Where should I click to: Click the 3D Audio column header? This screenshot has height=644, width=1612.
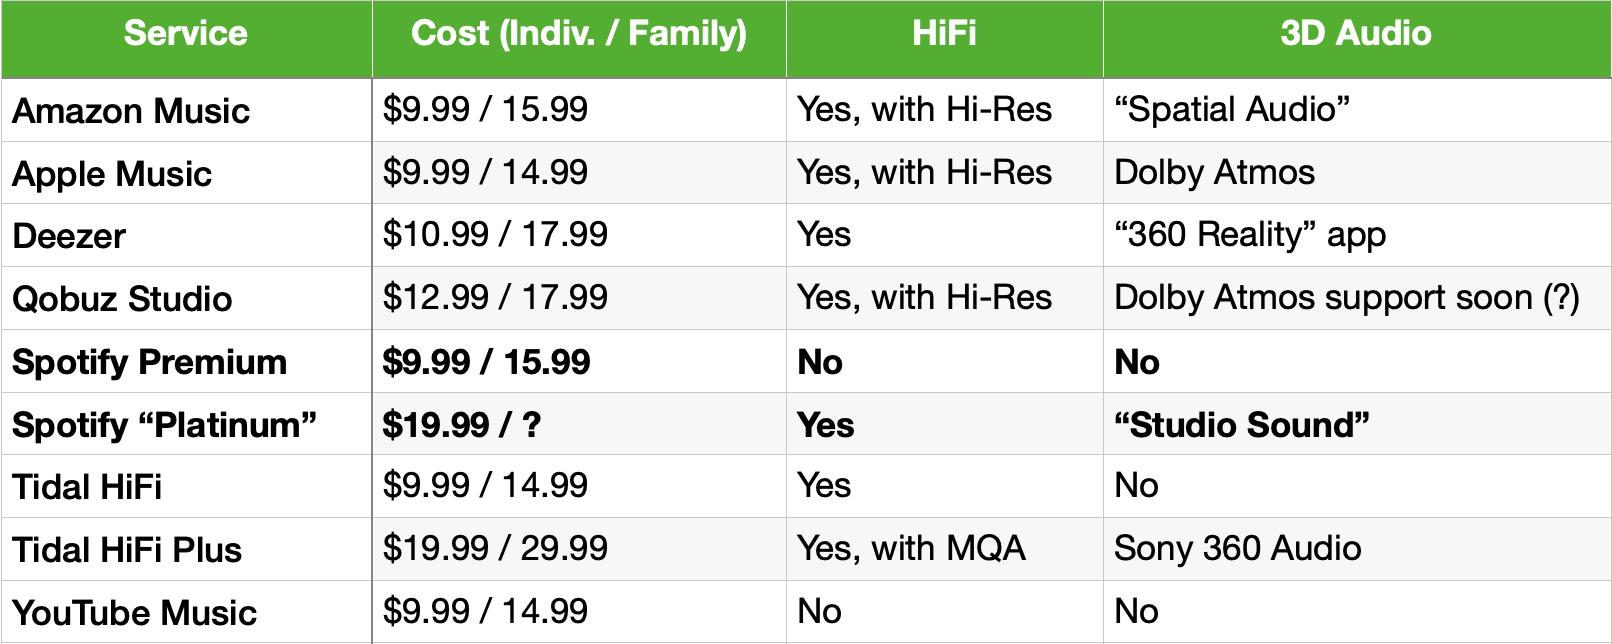[x=1357, y=39]
